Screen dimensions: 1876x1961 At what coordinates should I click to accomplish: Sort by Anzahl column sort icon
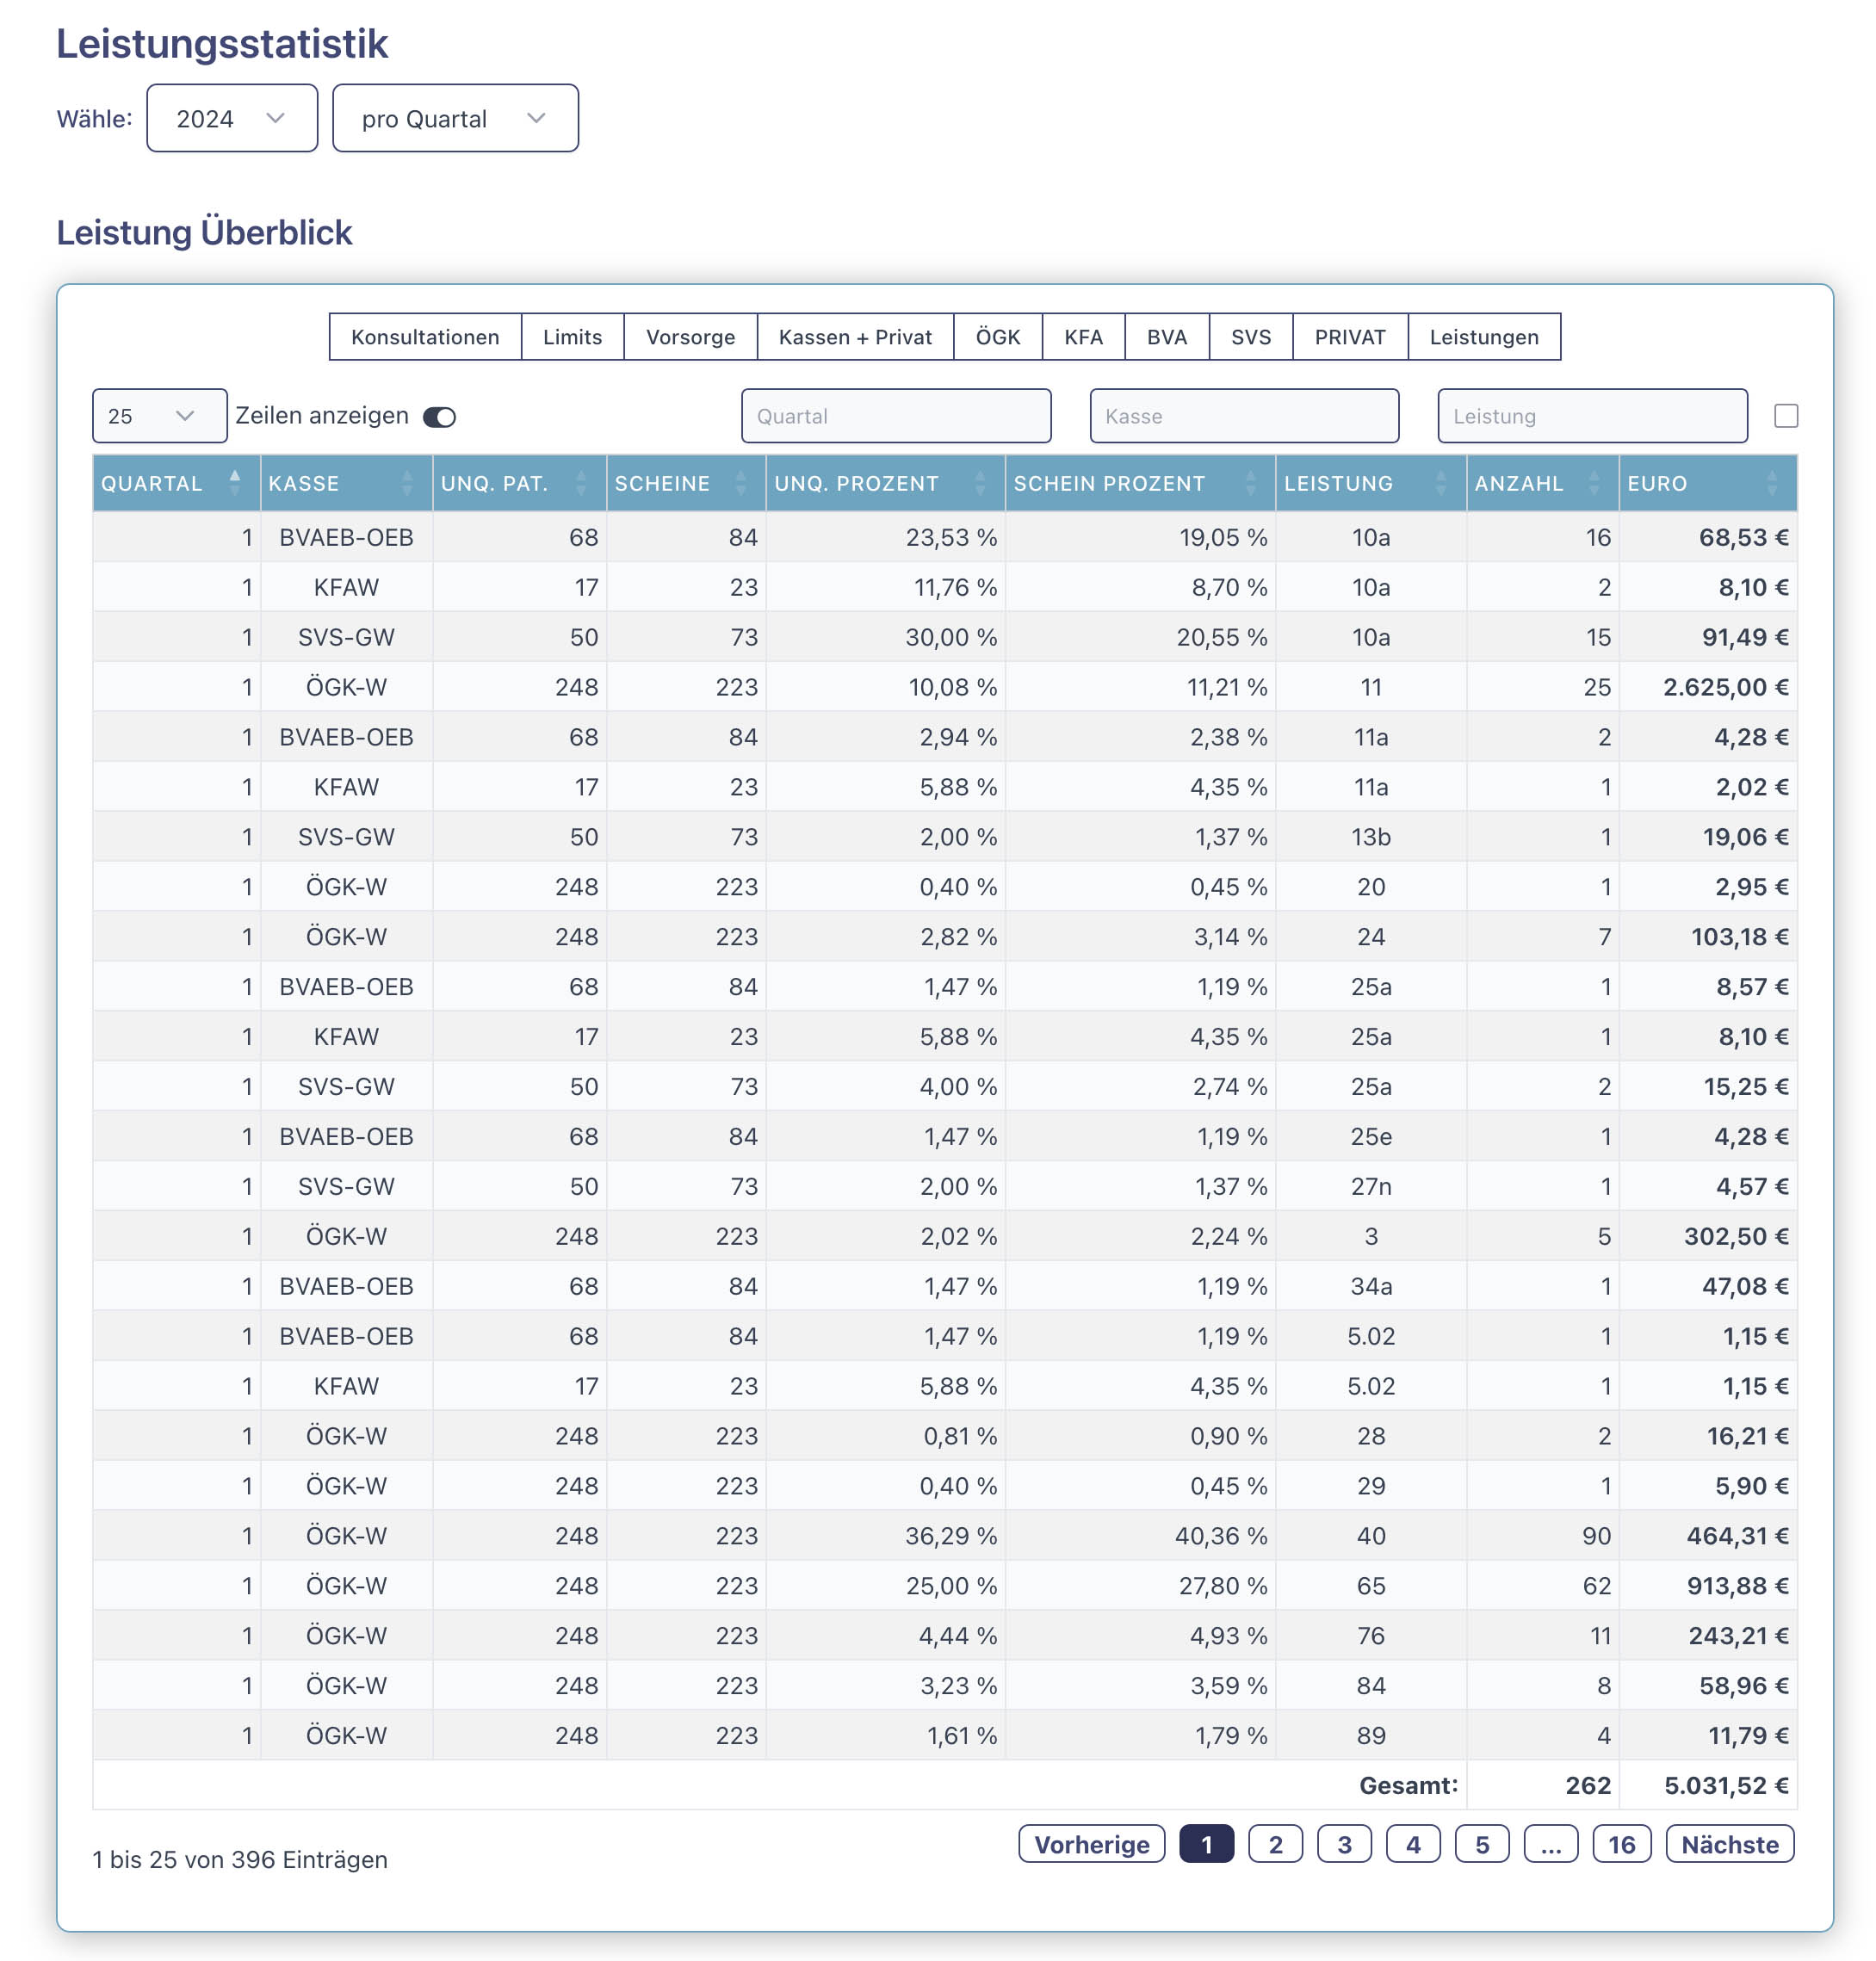(x=1594, y=483)
